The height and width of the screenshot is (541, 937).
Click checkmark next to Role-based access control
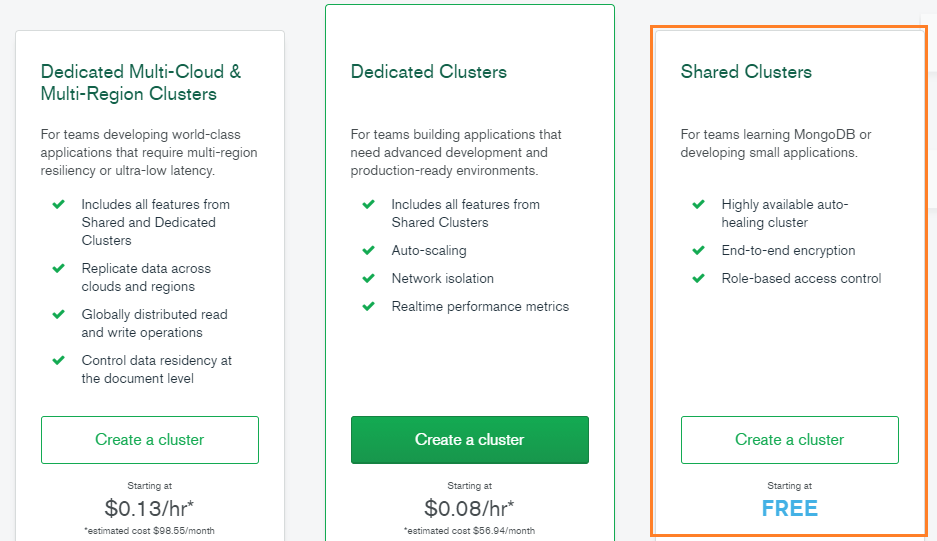click(698, 278)
